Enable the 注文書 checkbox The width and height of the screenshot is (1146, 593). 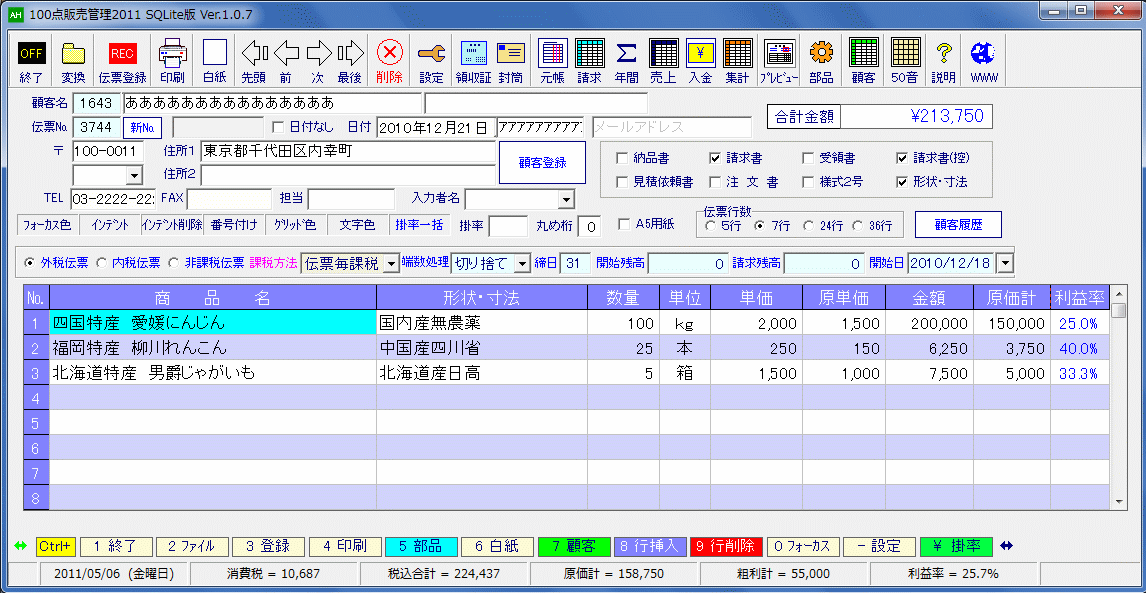point(716,182)
